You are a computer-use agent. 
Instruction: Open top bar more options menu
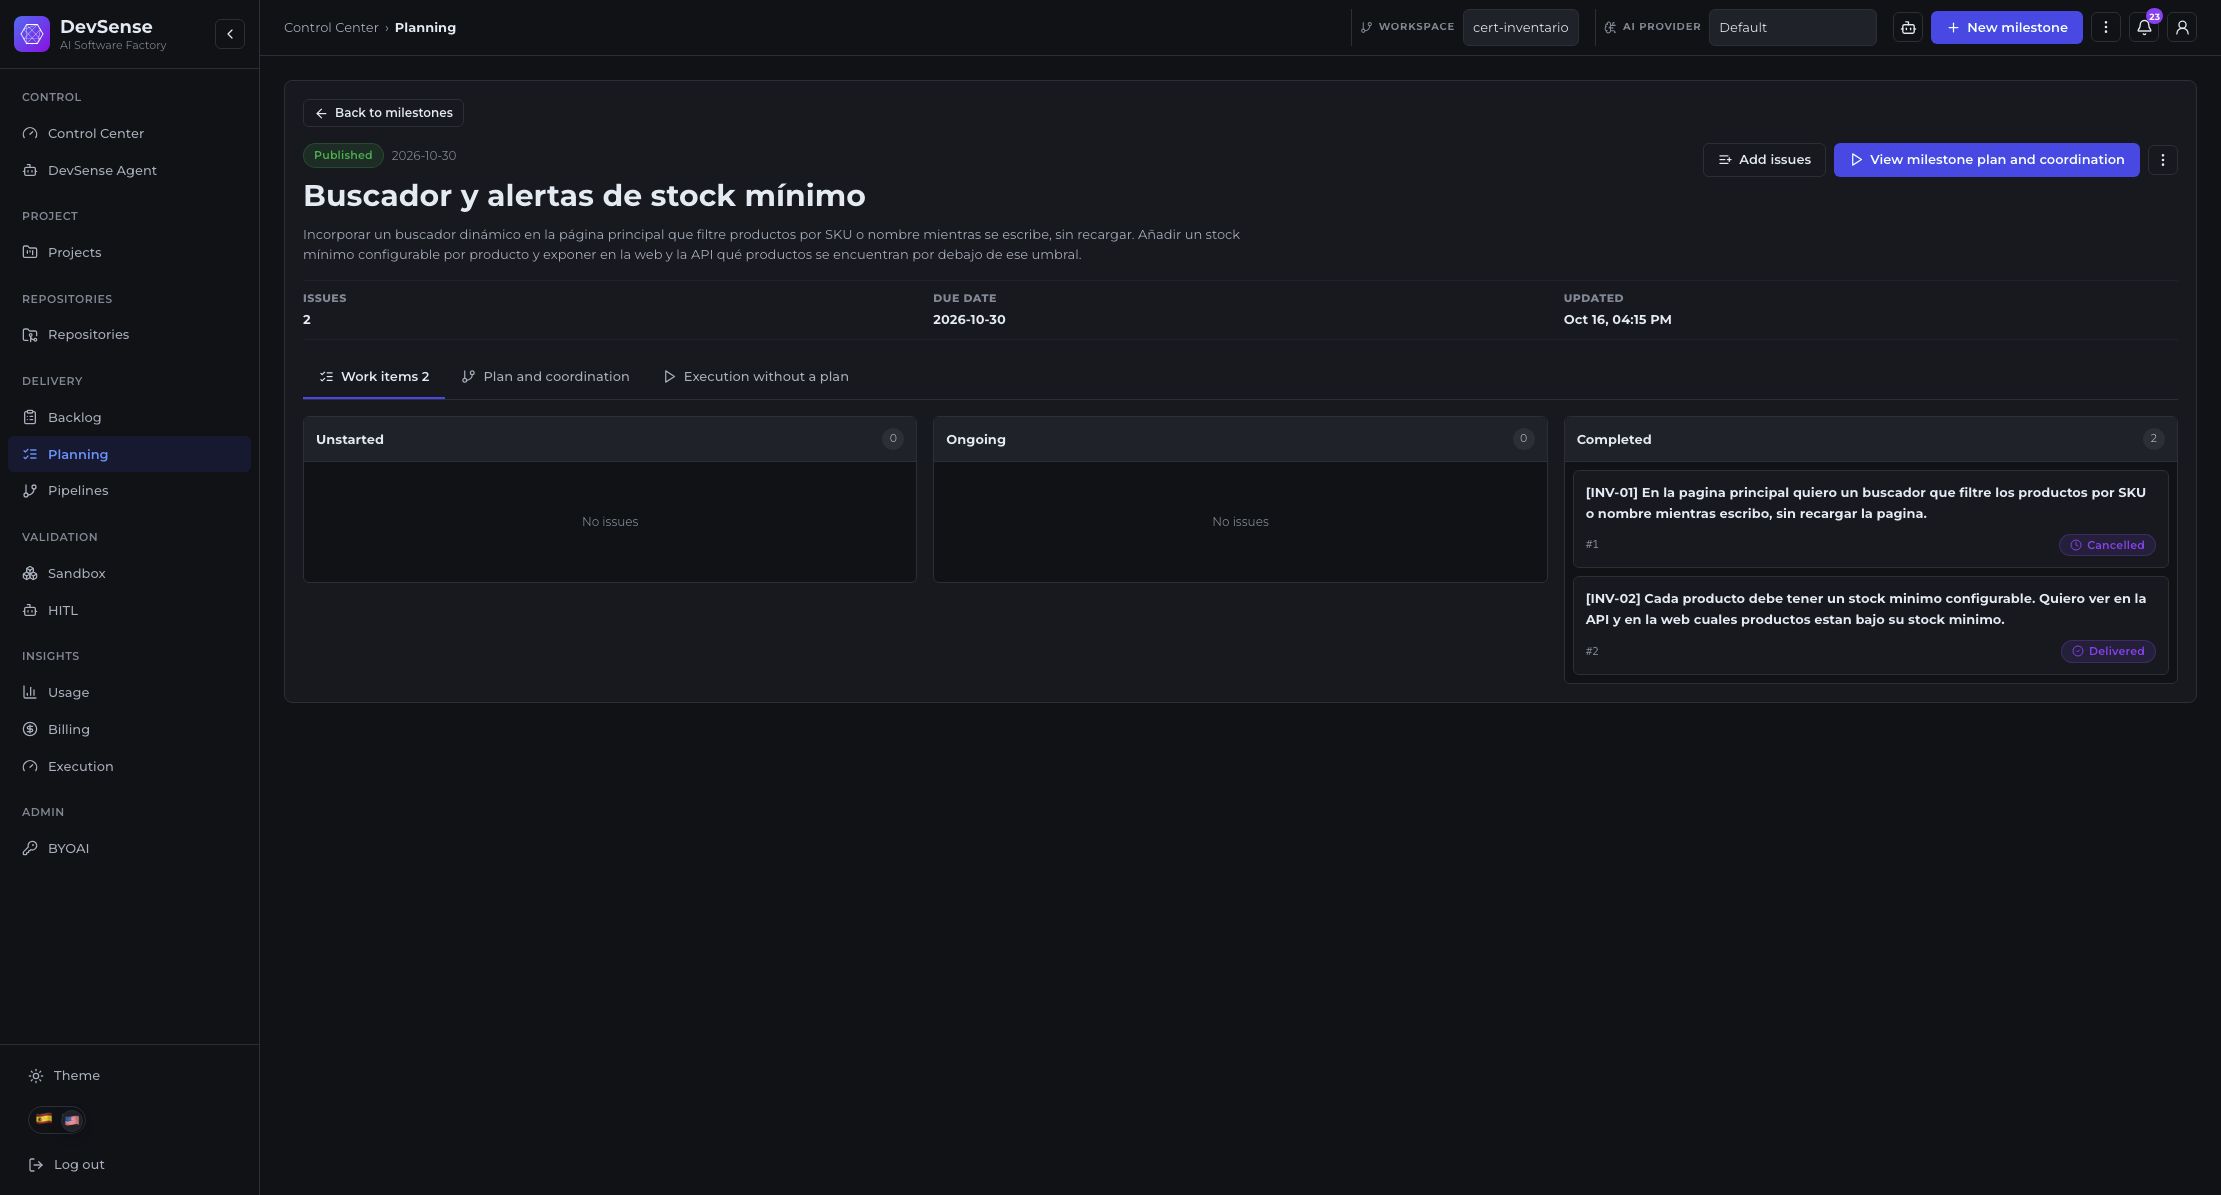tap(2106, 28)
